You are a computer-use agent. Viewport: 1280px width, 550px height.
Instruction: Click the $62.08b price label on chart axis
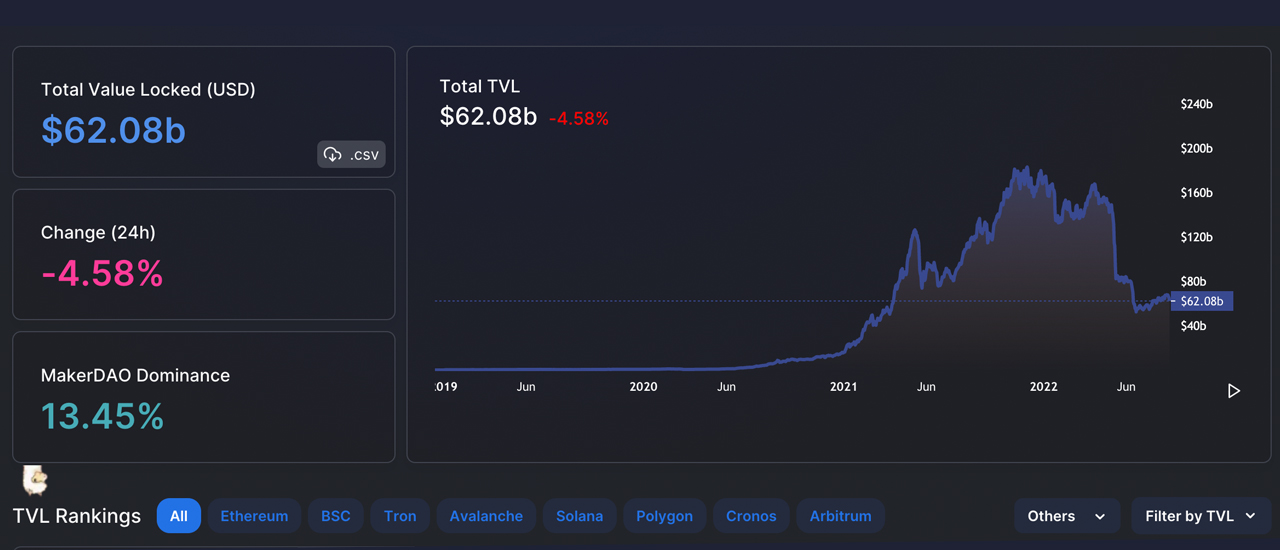(1201, 300)
